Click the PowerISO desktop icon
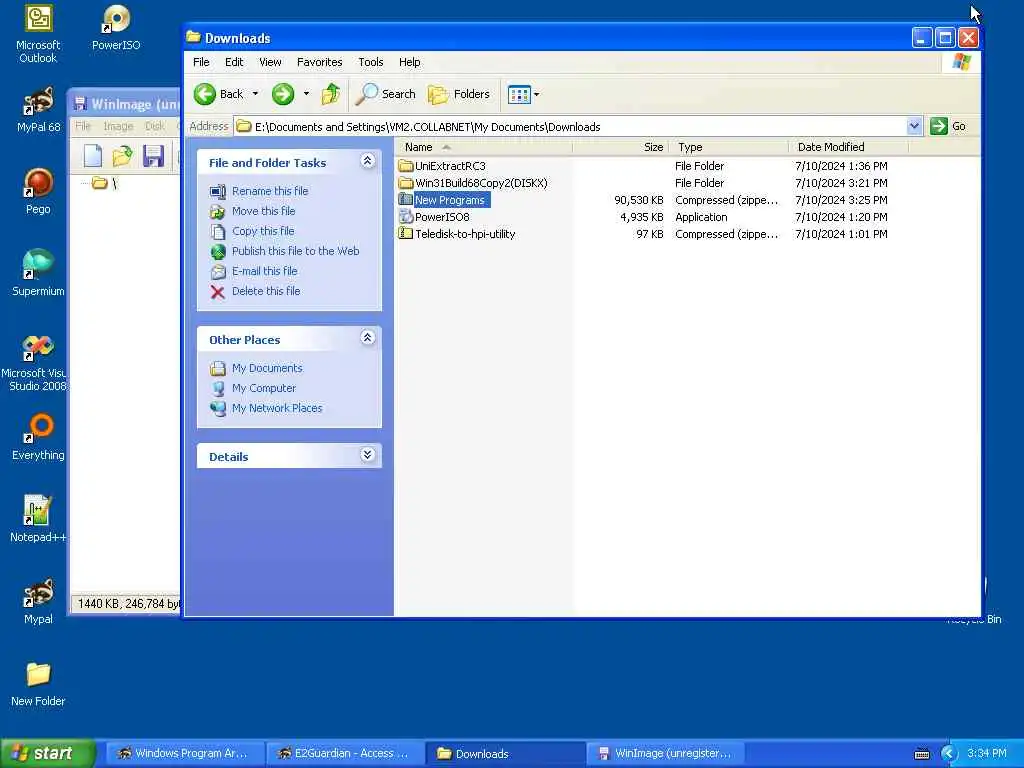 click(116, 27)
